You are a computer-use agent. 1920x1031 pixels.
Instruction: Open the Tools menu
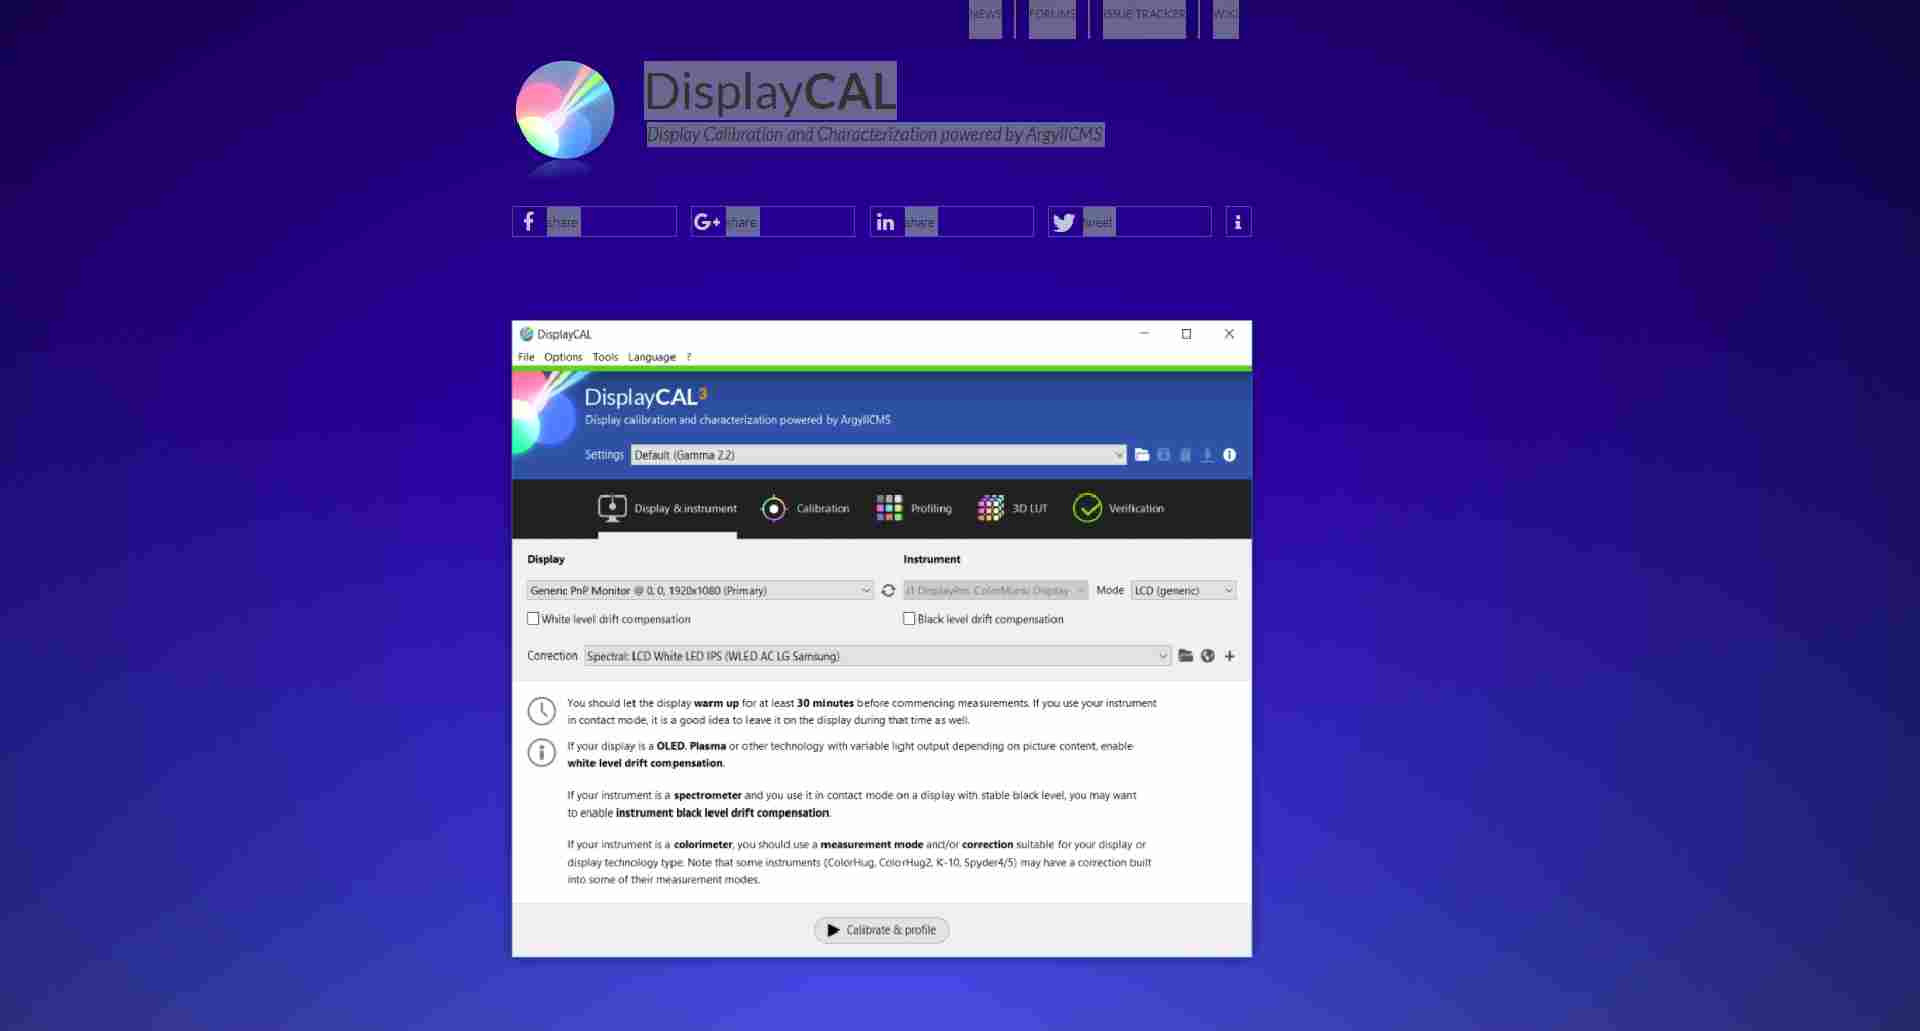tap(605, 357)
